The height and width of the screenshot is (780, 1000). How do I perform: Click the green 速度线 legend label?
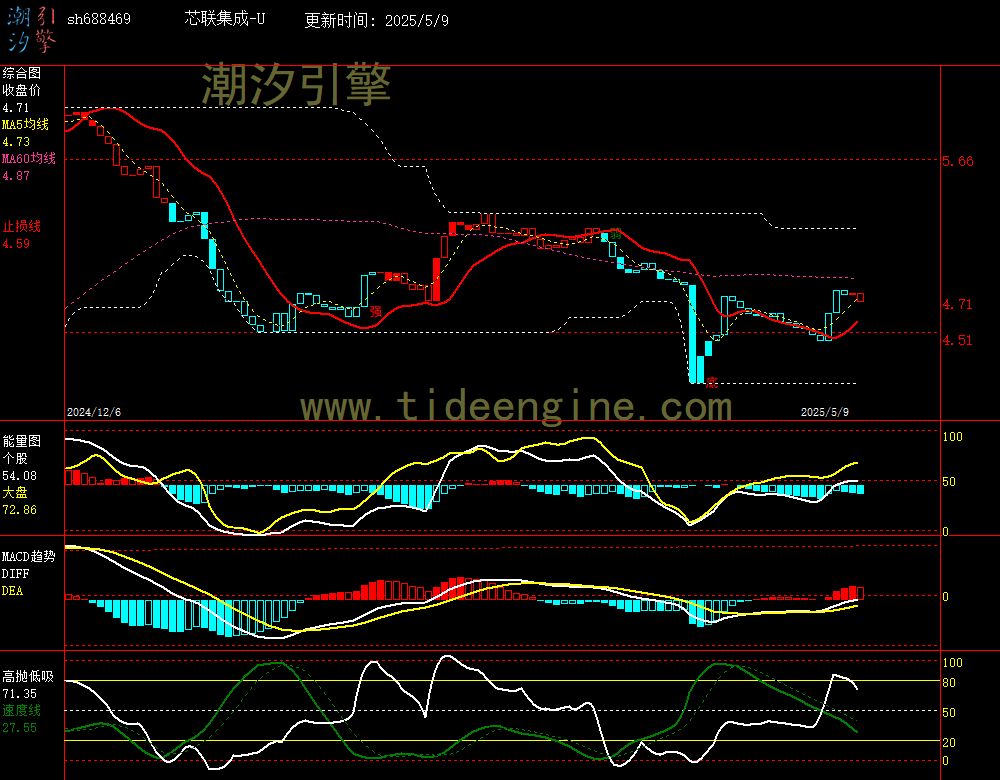point(21,710)
